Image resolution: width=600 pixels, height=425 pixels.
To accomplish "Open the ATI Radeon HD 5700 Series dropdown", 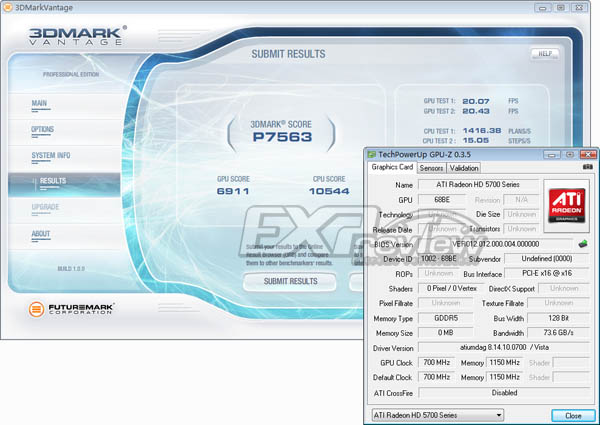I will point(438,415).
